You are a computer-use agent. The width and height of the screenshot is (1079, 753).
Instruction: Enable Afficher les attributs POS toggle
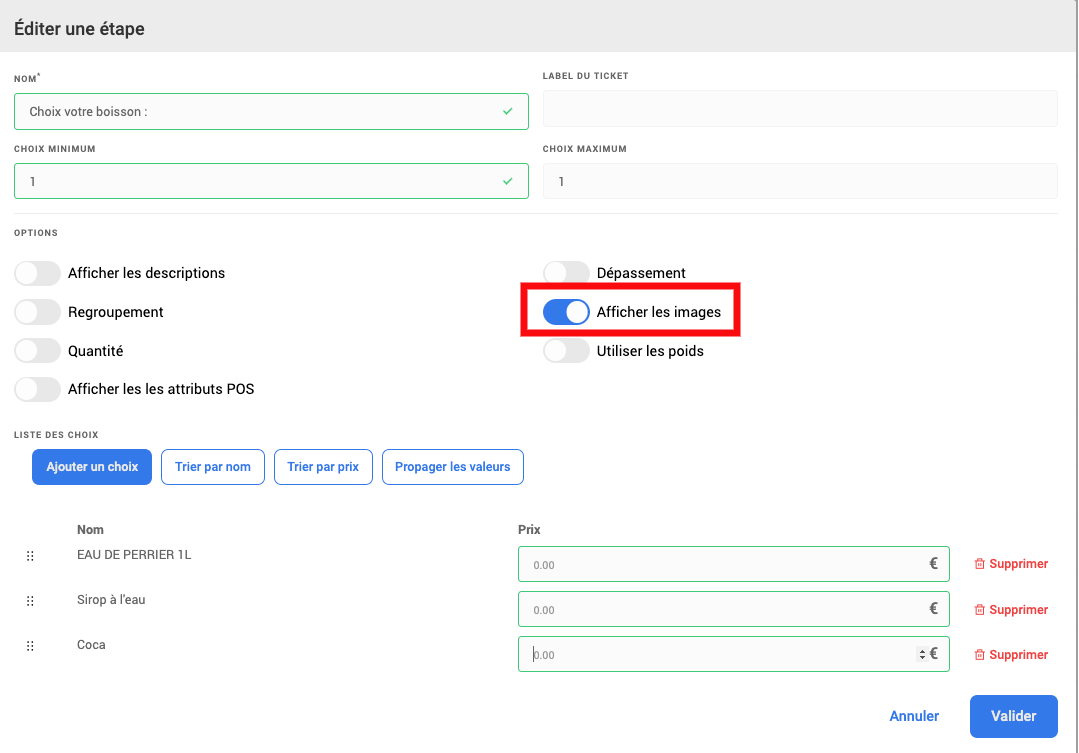point(38,389)
